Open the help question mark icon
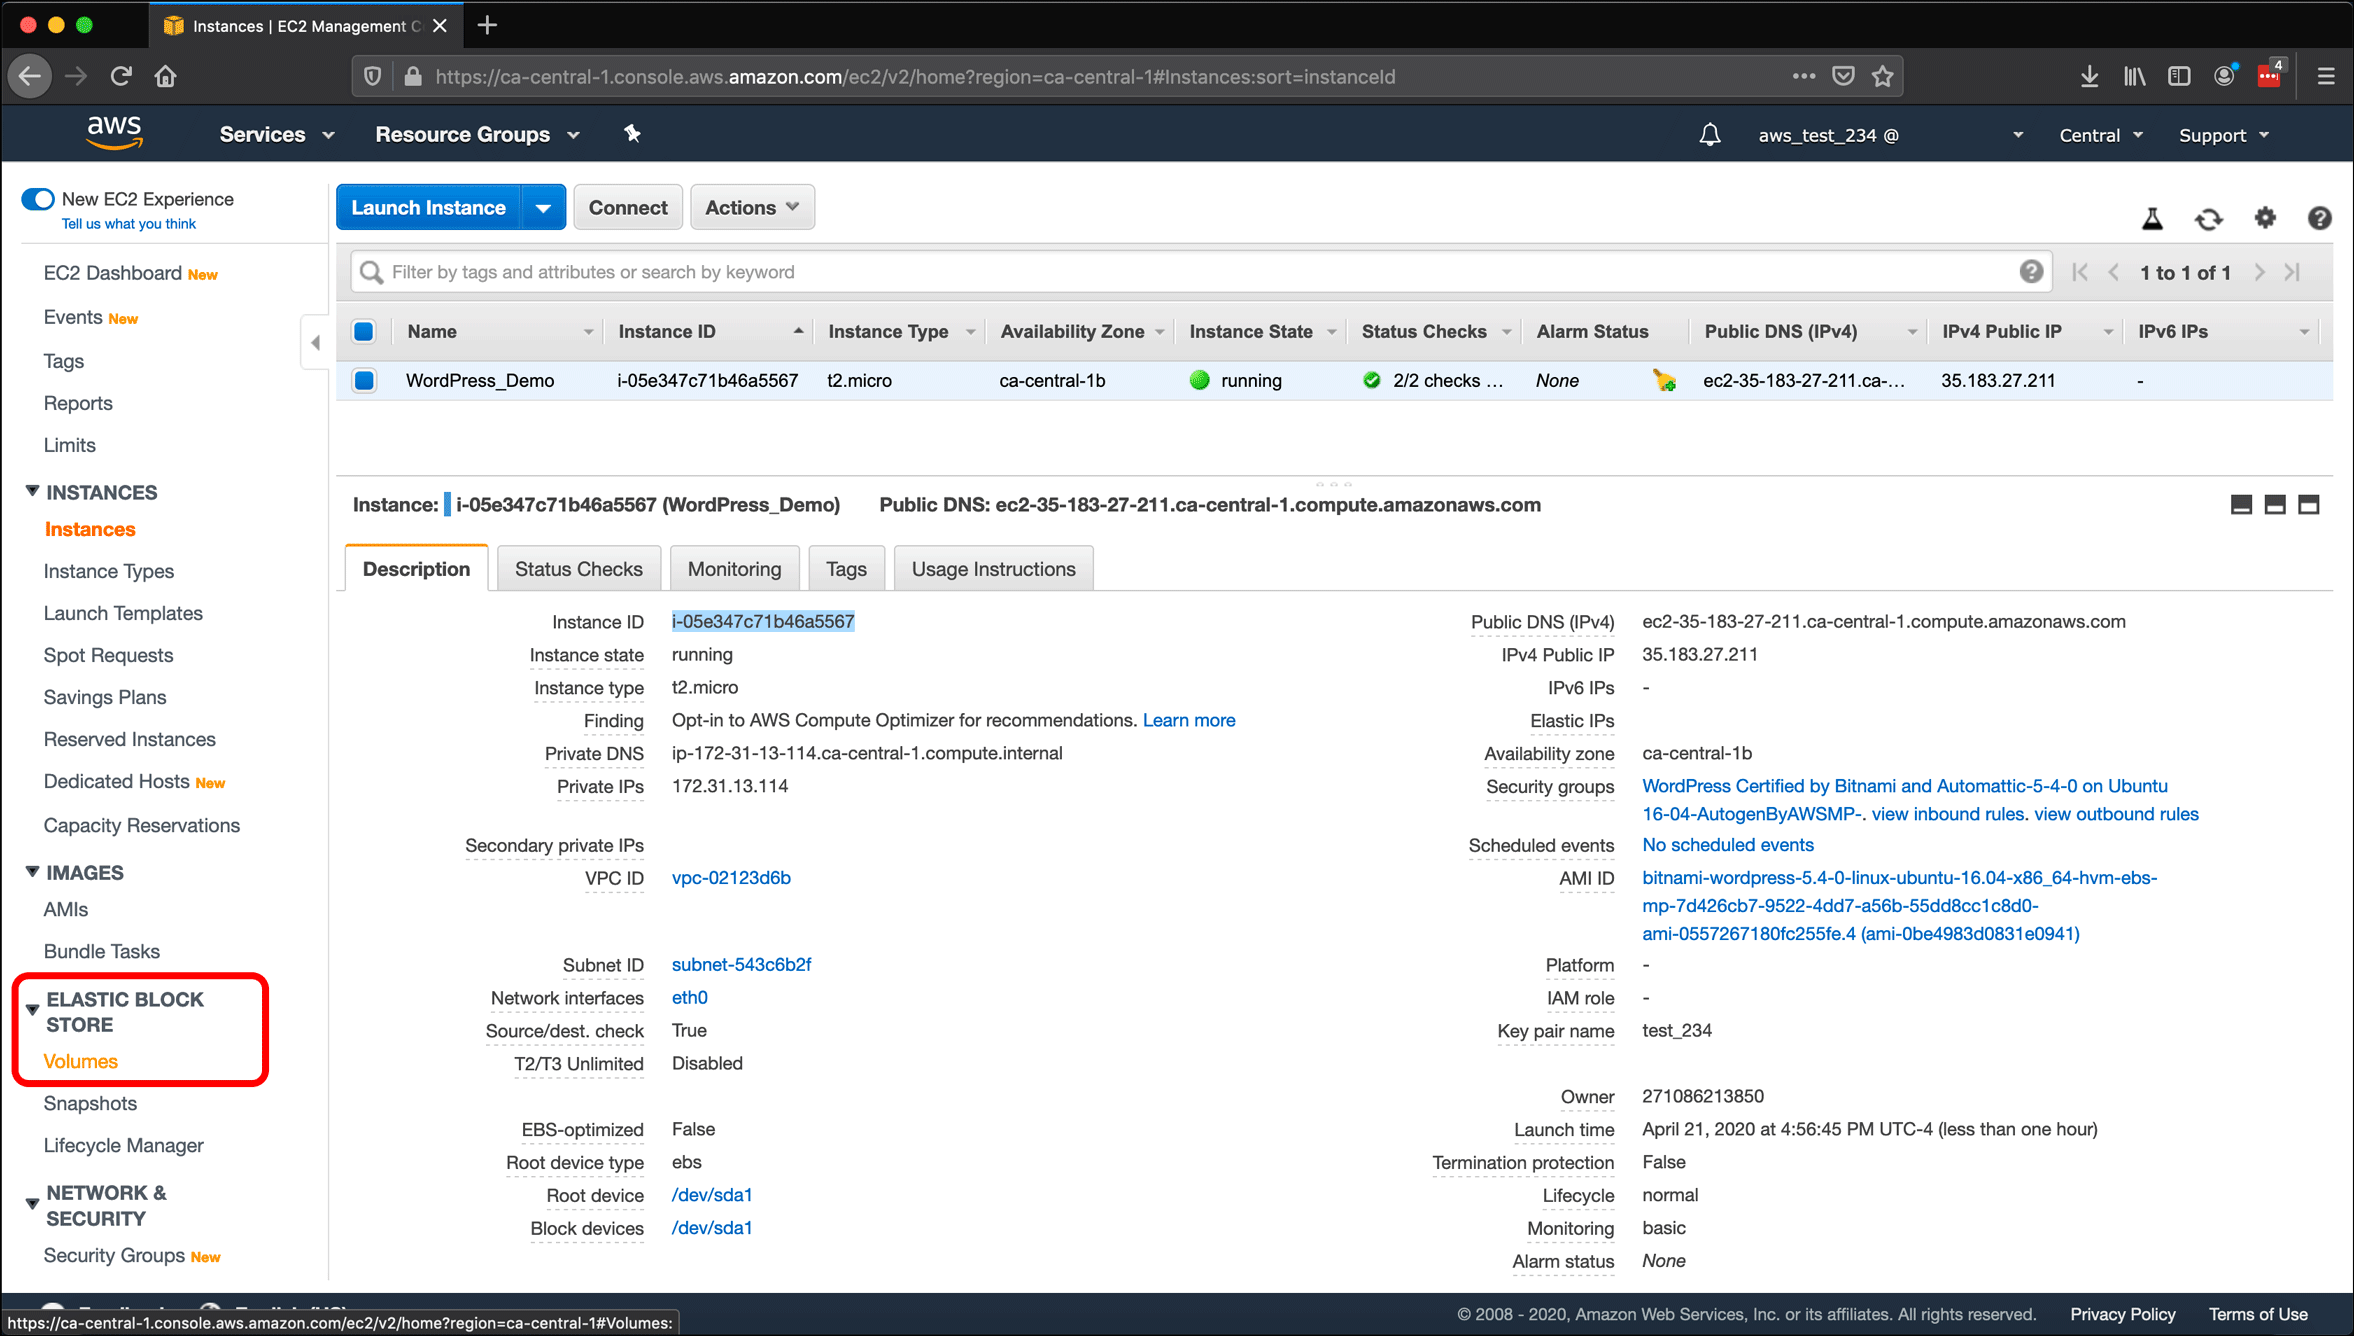2354x1336 pixels. (x=2319, y=218)
